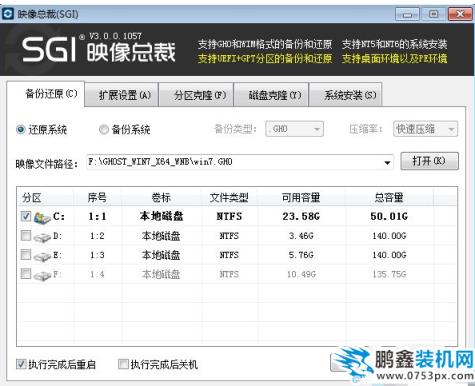Click the disk drive icon for E:

(x=42, y=256)
